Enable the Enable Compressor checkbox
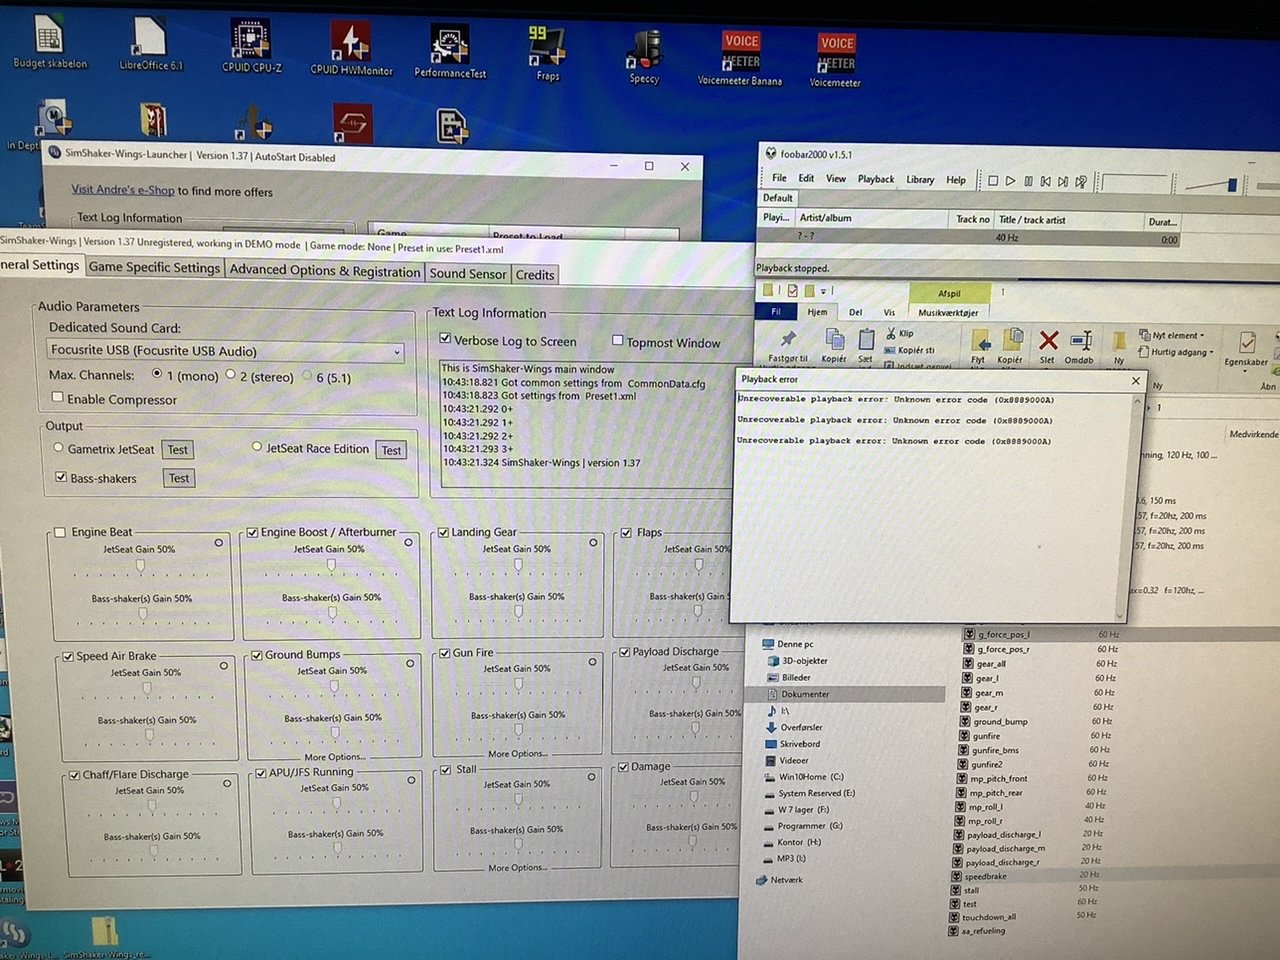This screenshot has height=960, width=1280. [x=58, y=398]
